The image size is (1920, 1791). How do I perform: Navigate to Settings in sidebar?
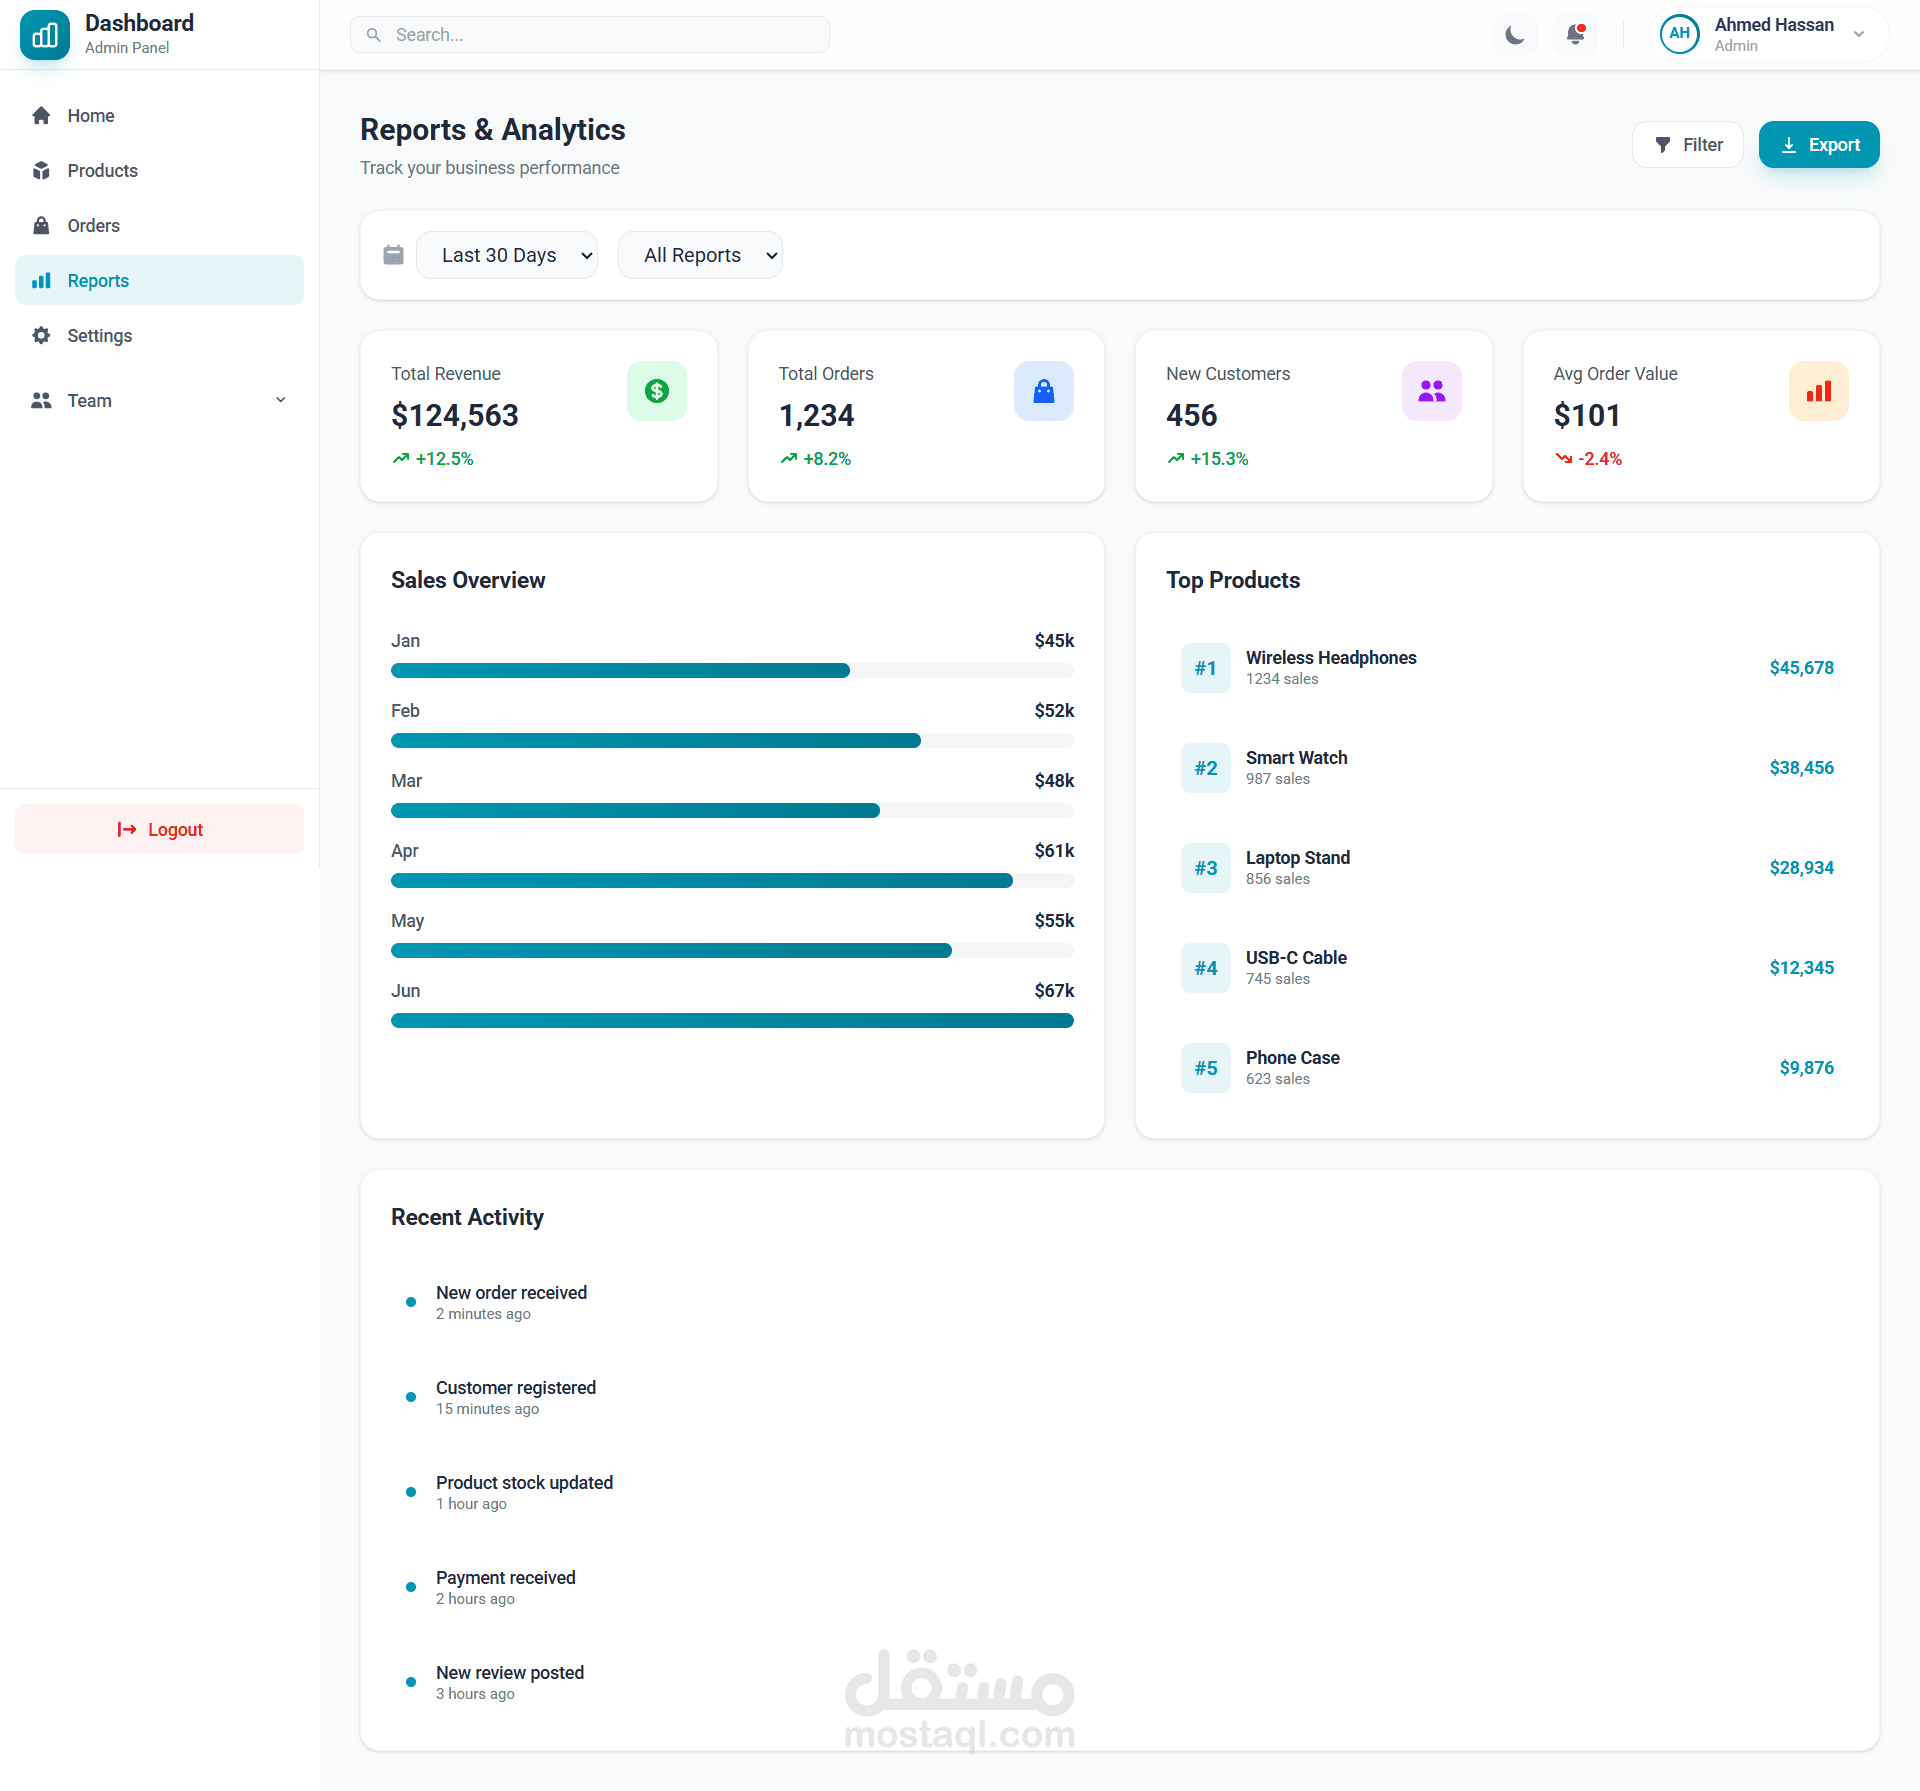pos(99,336)
